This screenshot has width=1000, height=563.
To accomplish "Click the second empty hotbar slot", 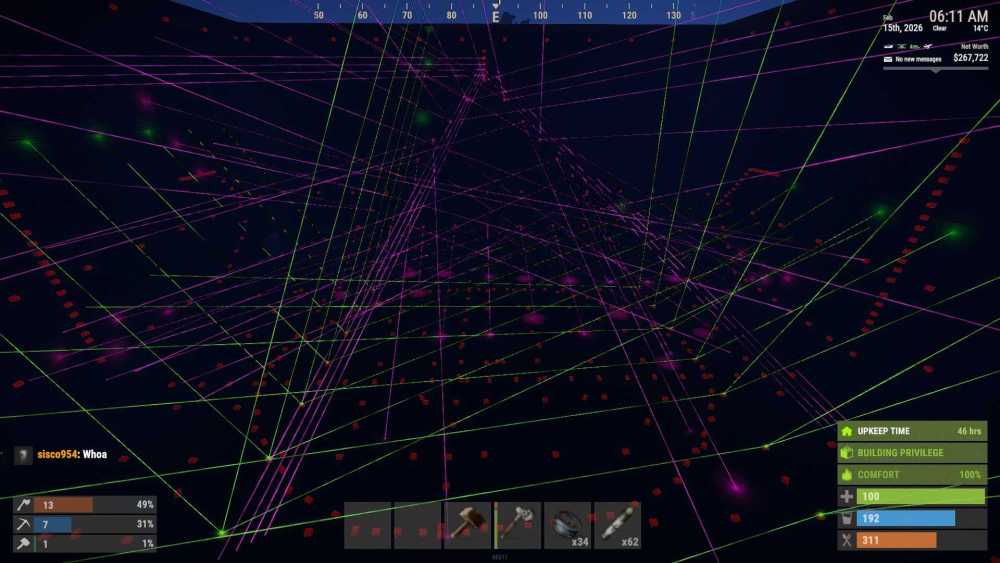I will tap(417, 525).
